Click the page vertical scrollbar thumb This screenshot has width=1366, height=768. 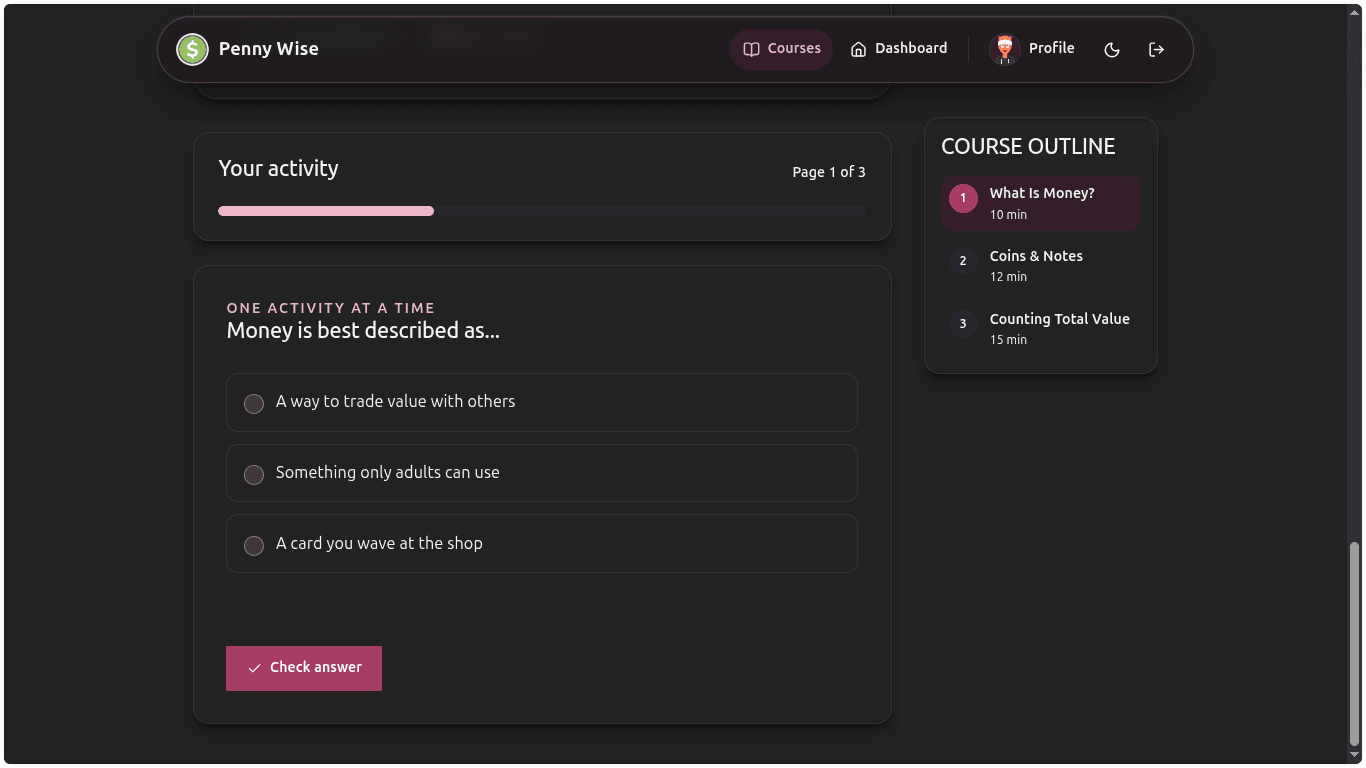tap(1355, 645)
